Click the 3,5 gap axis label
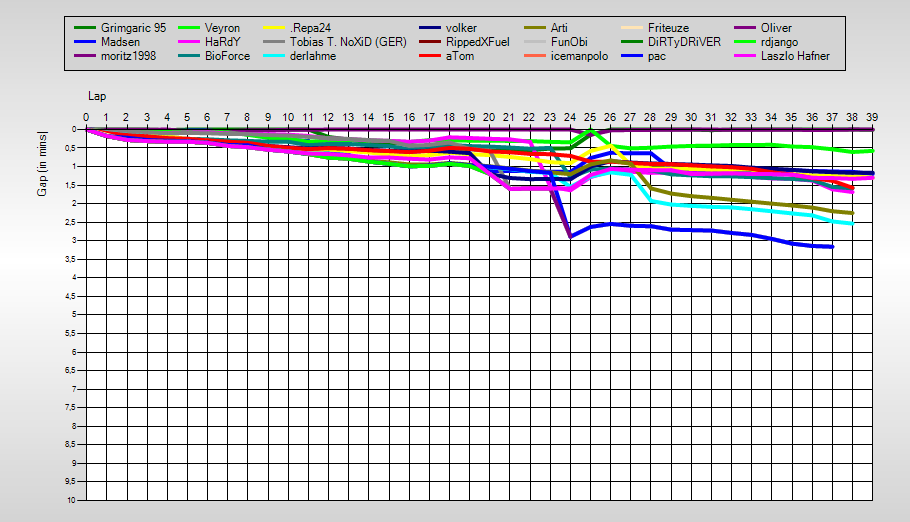The height and width of the screenshot is (522, 910). (71, 259)
